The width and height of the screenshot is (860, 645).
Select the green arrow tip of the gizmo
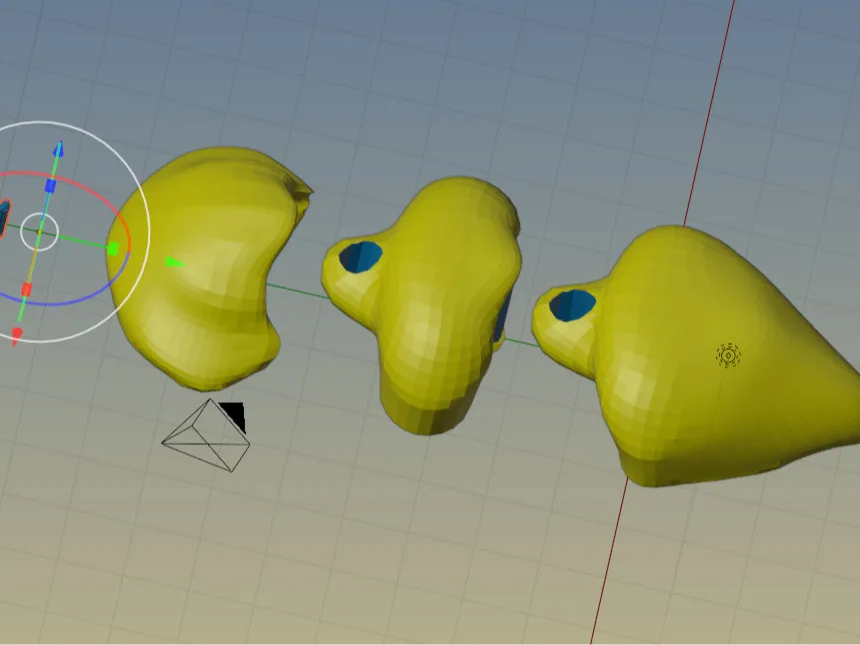tap(174, 262)
